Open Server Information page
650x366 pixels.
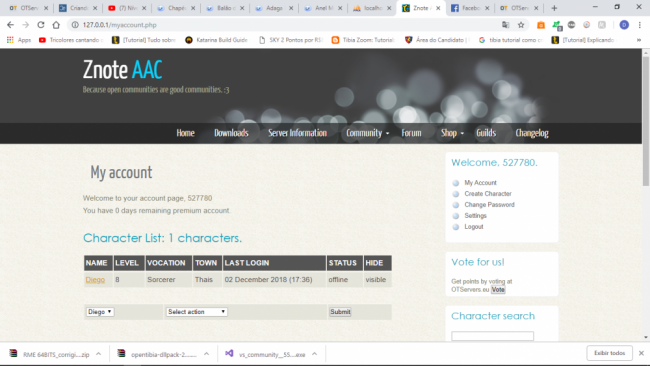coord(297,133)
